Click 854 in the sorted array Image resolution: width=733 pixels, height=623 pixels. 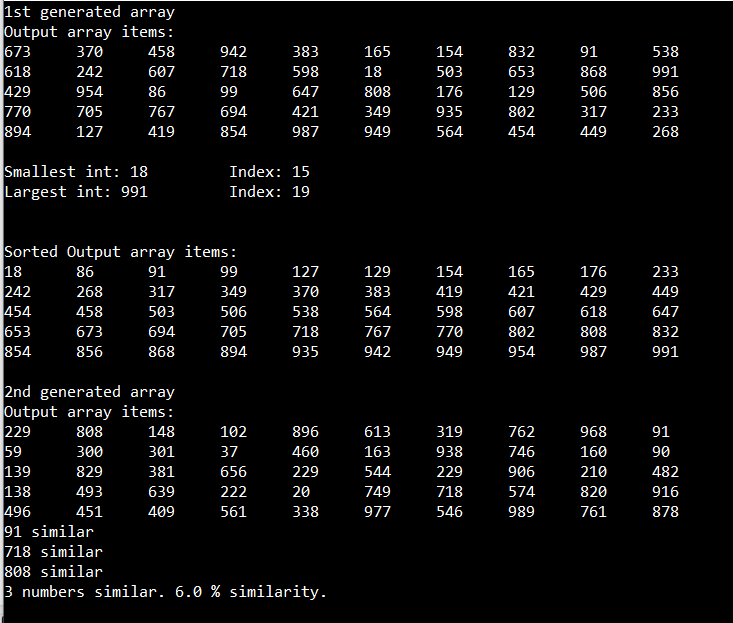point(17,352)
